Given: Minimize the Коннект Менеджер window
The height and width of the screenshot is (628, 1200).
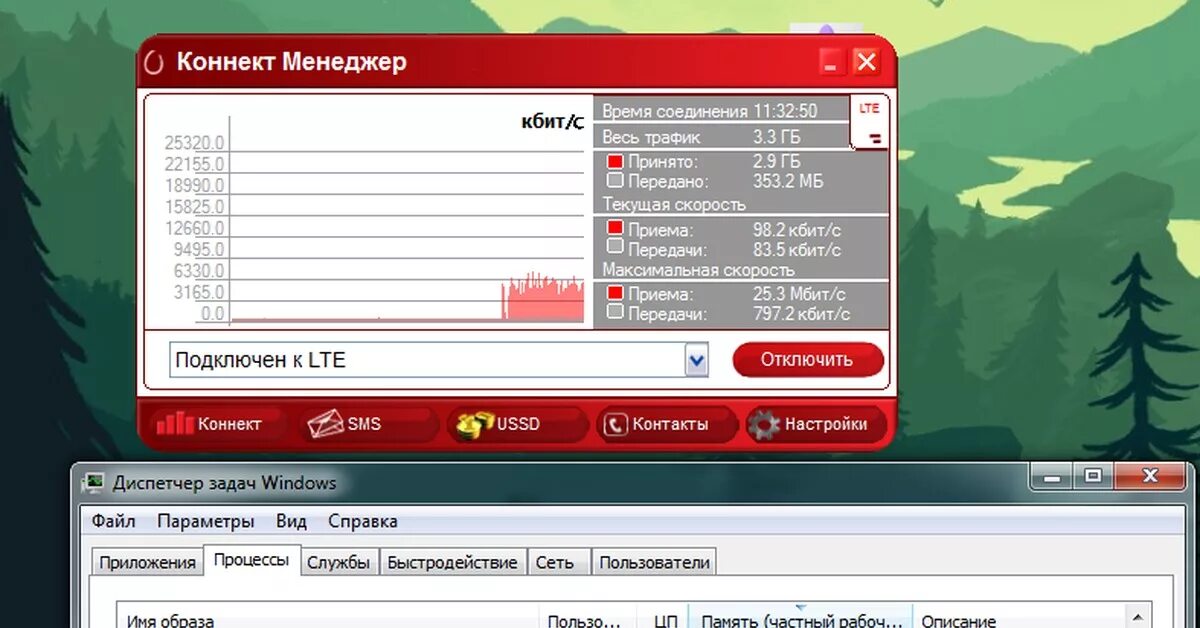Looking at the screenshot, I should [832, 62].
